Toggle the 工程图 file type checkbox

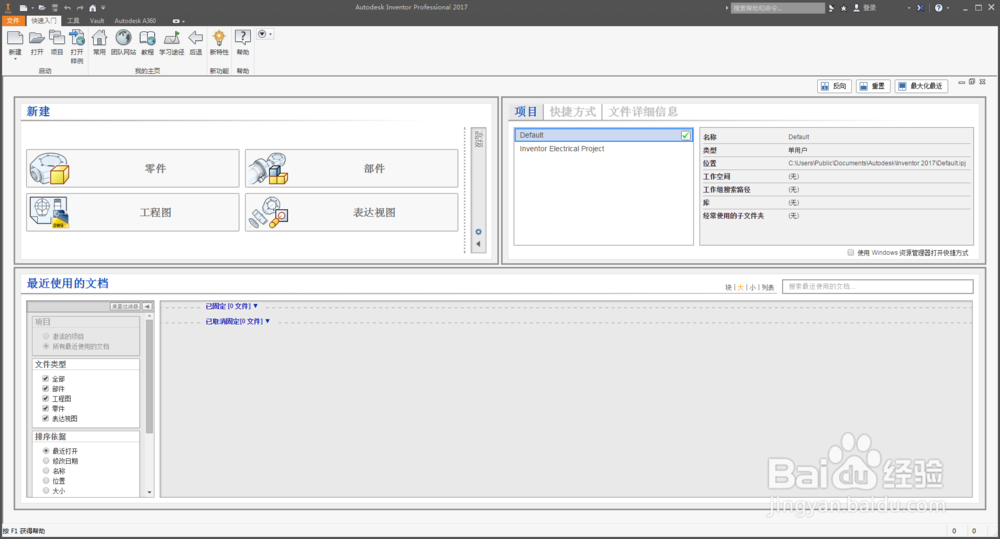[45, 398]
